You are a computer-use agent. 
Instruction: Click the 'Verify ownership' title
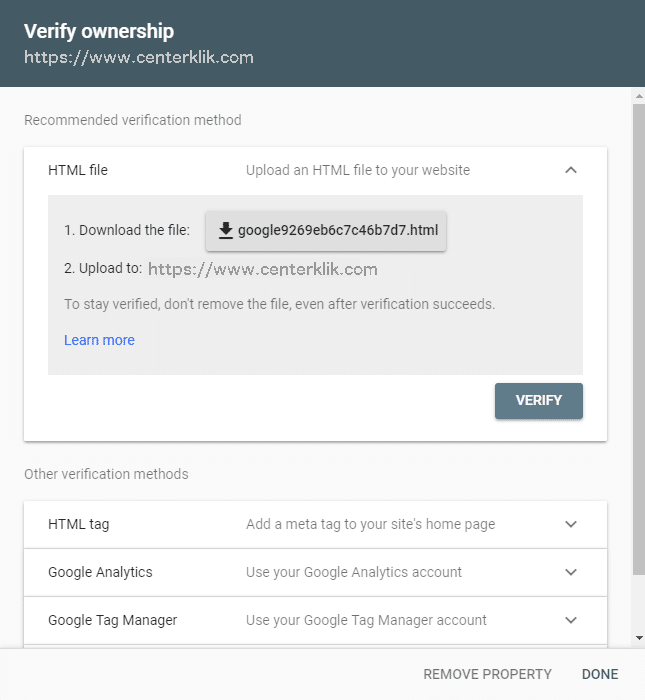pyautogui.click(x=99, y=31)
